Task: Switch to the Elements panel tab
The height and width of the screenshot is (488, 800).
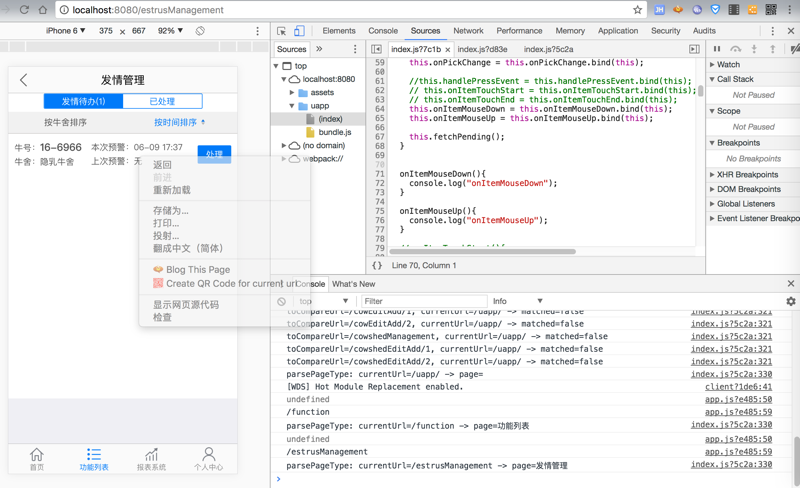Action: pos(339,31)
